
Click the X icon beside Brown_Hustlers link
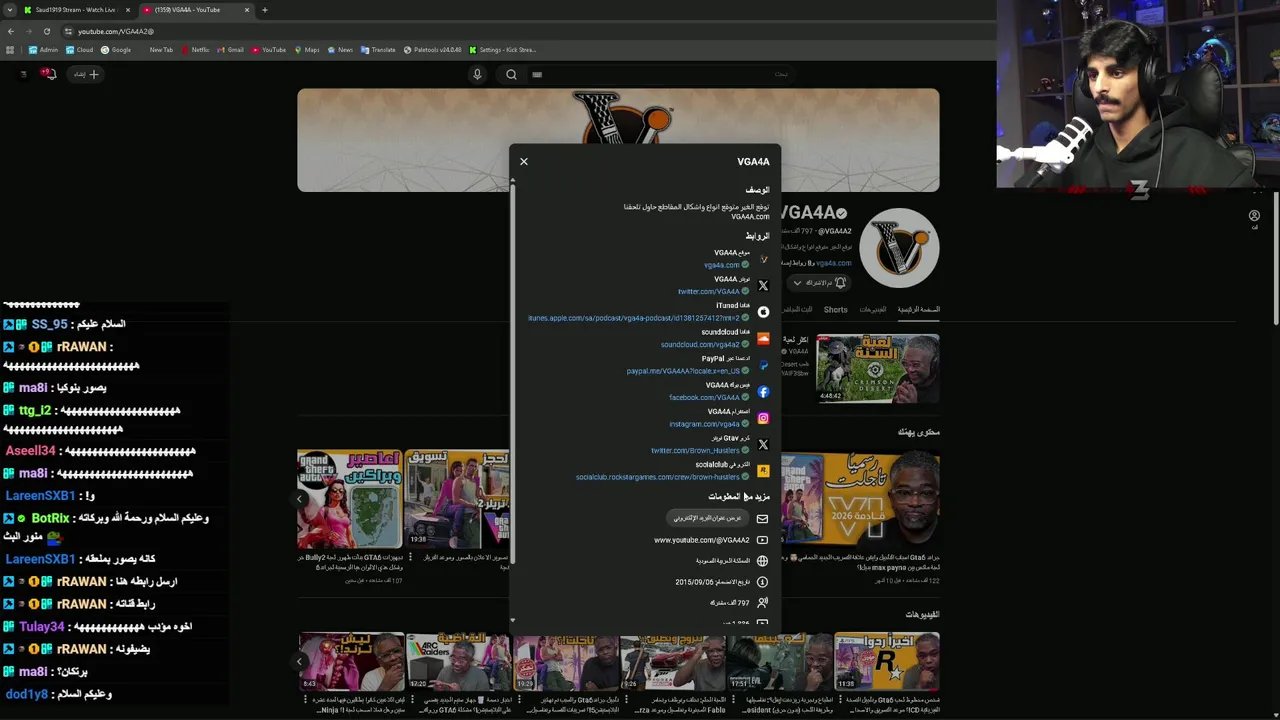point(763,445)
